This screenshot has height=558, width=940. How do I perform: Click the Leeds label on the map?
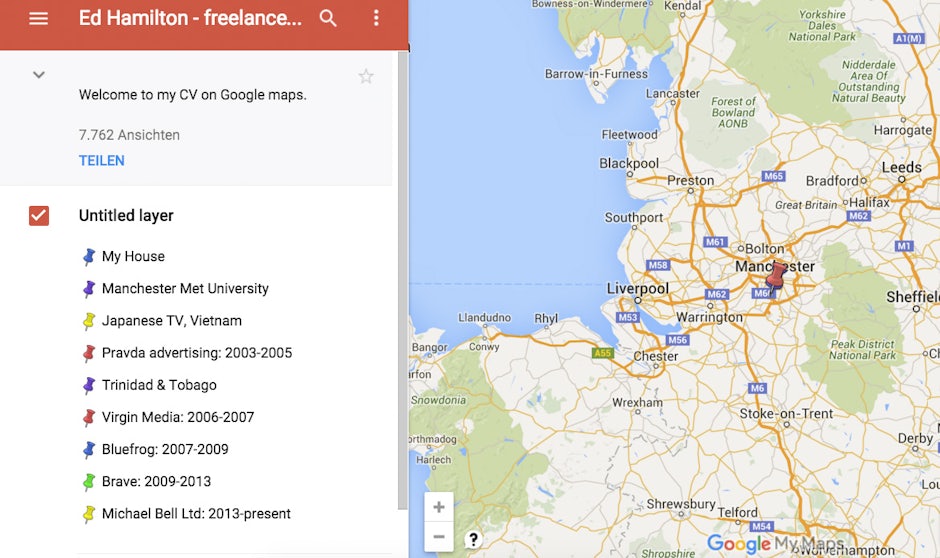pos(901,167)
